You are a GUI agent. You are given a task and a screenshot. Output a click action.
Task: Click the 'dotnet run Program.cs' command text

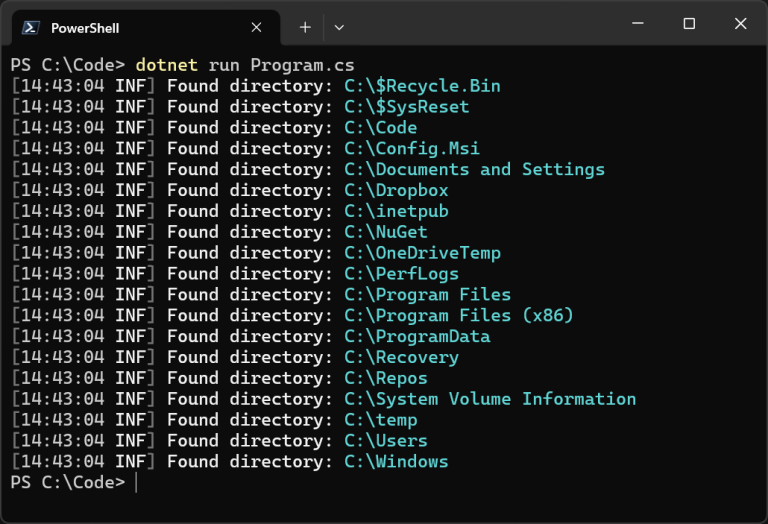tap(245, 65)
